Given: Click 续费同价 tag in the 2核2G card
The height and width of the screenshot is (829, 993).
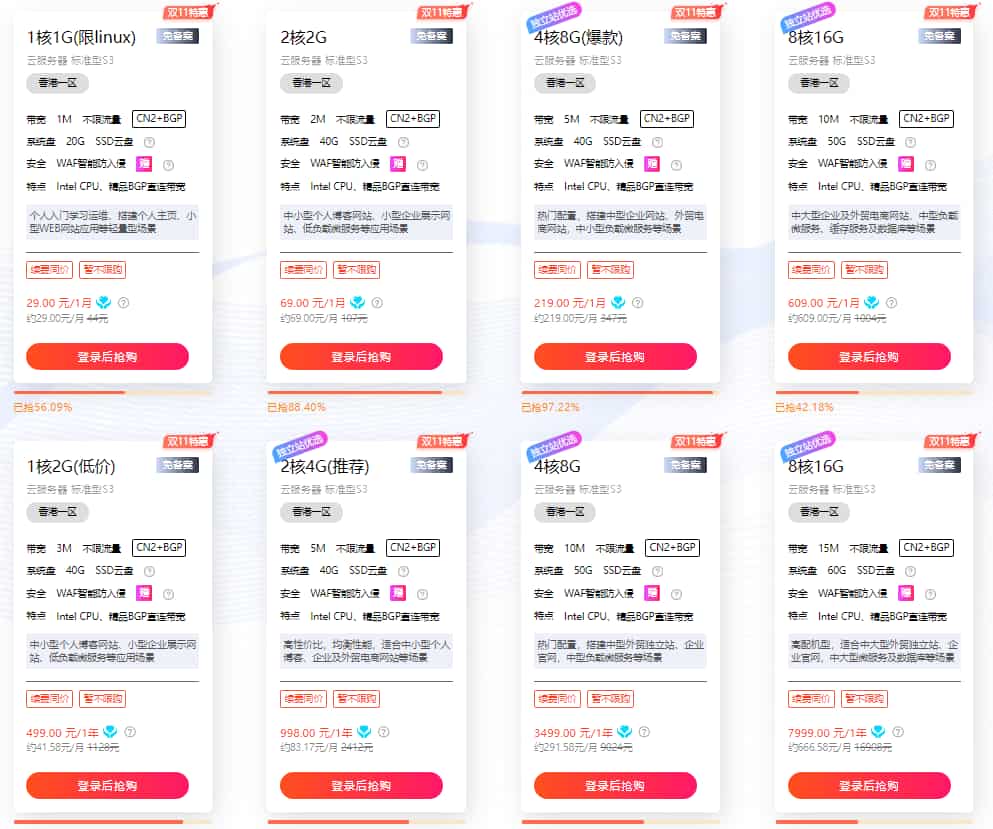Looking at the screenshot, I should tap(303, 270).
